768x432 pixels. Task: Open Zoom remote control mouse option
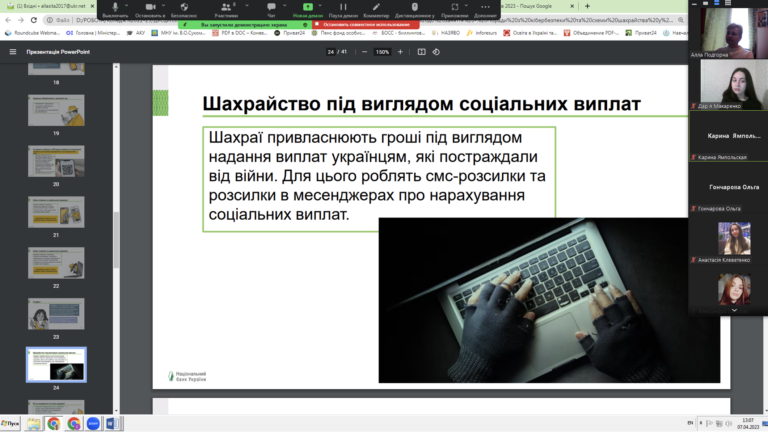(414, 9)
